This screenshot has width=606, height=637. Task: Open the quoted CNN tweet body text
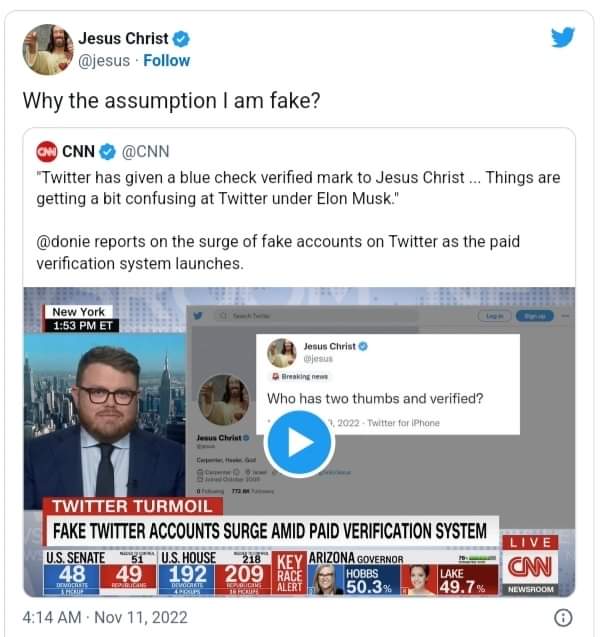299,220
